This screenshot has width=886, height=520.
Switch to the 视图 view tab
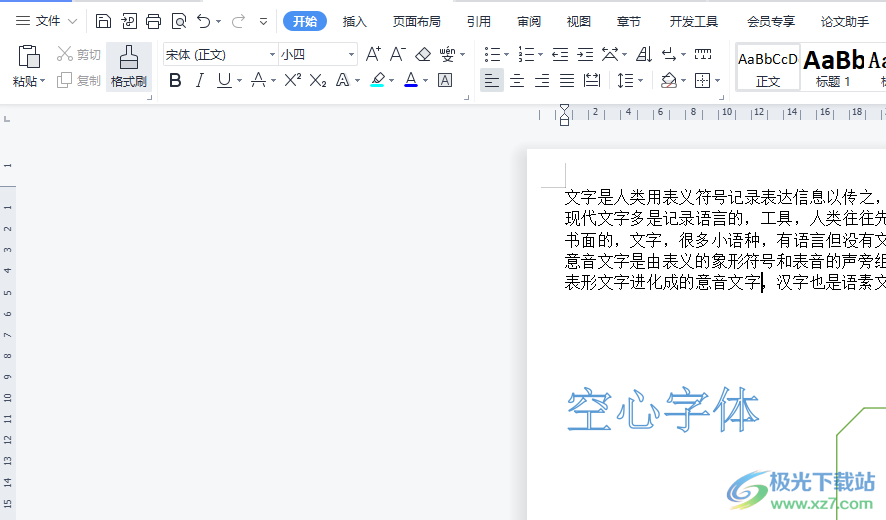579,21
